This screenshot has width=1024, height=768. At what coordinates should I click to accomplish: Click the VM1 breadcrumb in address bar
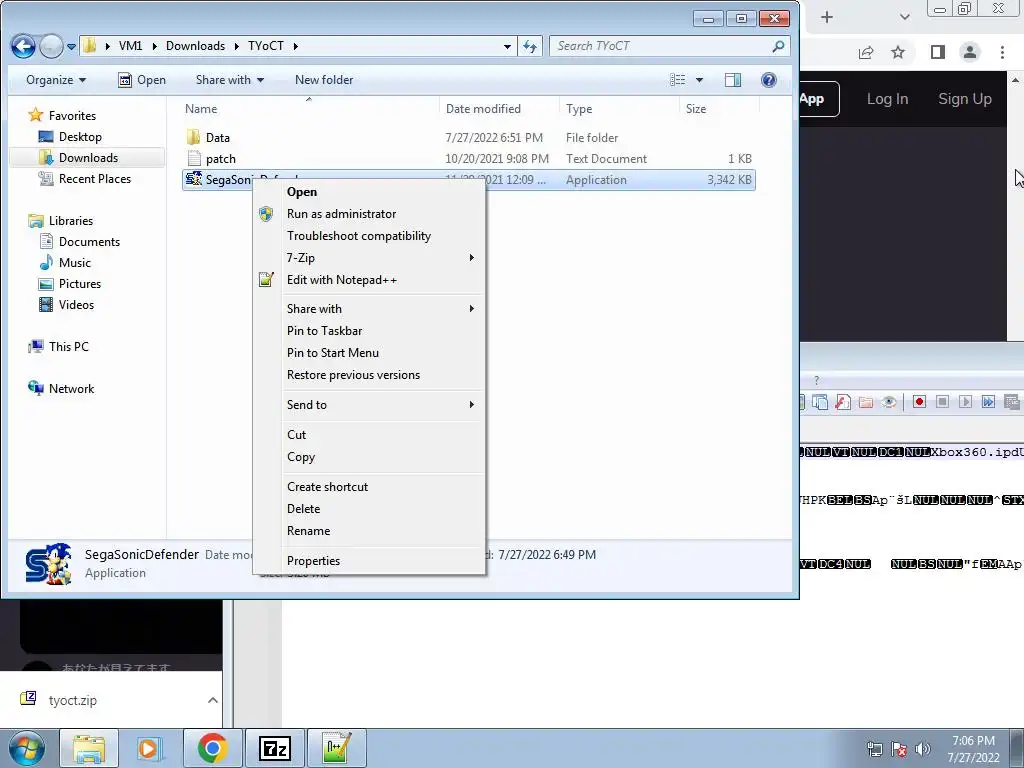point(130,46)
